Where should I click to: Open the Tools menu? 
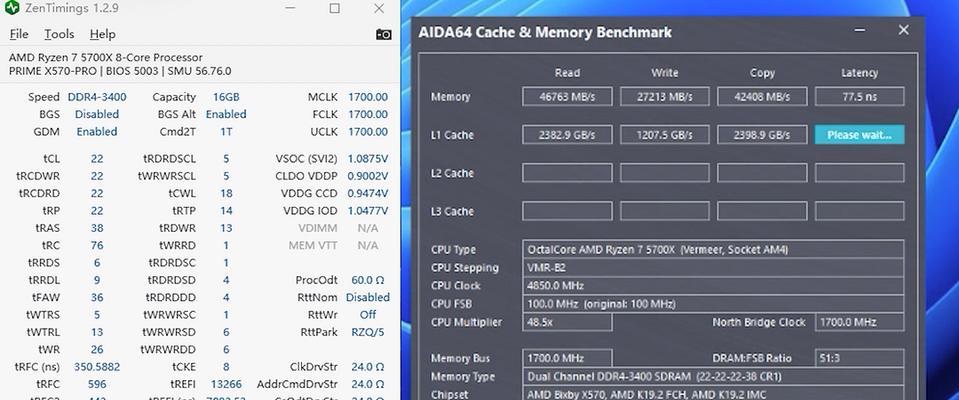coord(59,34)
